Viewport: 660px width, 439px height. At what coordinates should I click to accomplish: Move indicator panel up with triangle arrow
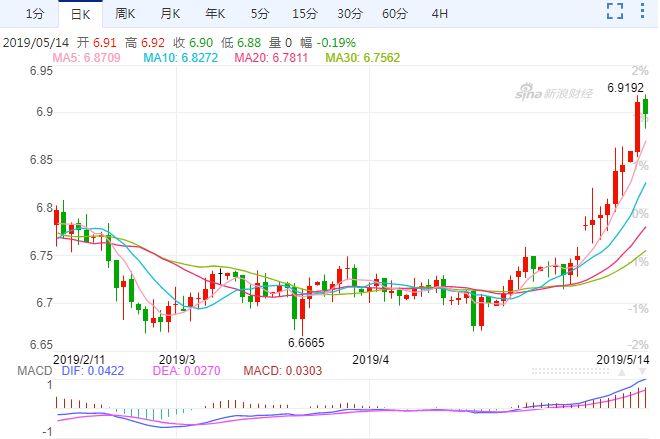click(621, 372)
